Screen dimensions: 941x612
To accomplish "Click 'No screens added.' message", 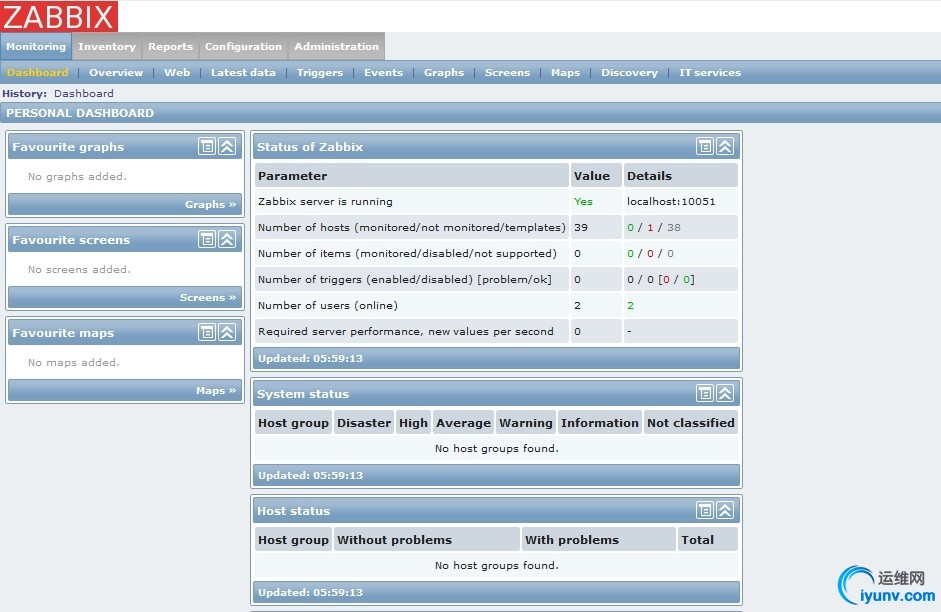I will (x=79, y=269).
